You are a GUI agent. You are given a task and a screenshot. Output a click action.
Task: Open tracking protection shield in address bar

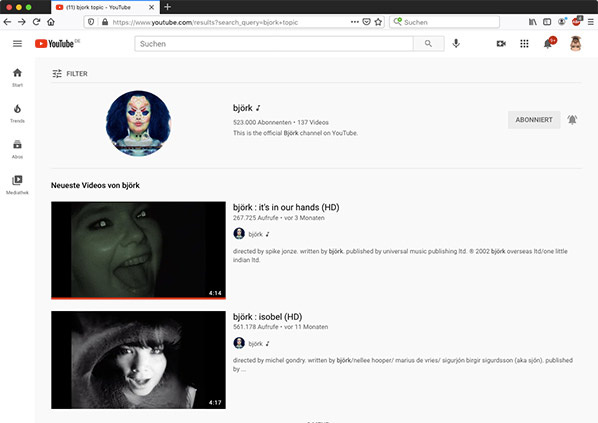tap(91, 22)
